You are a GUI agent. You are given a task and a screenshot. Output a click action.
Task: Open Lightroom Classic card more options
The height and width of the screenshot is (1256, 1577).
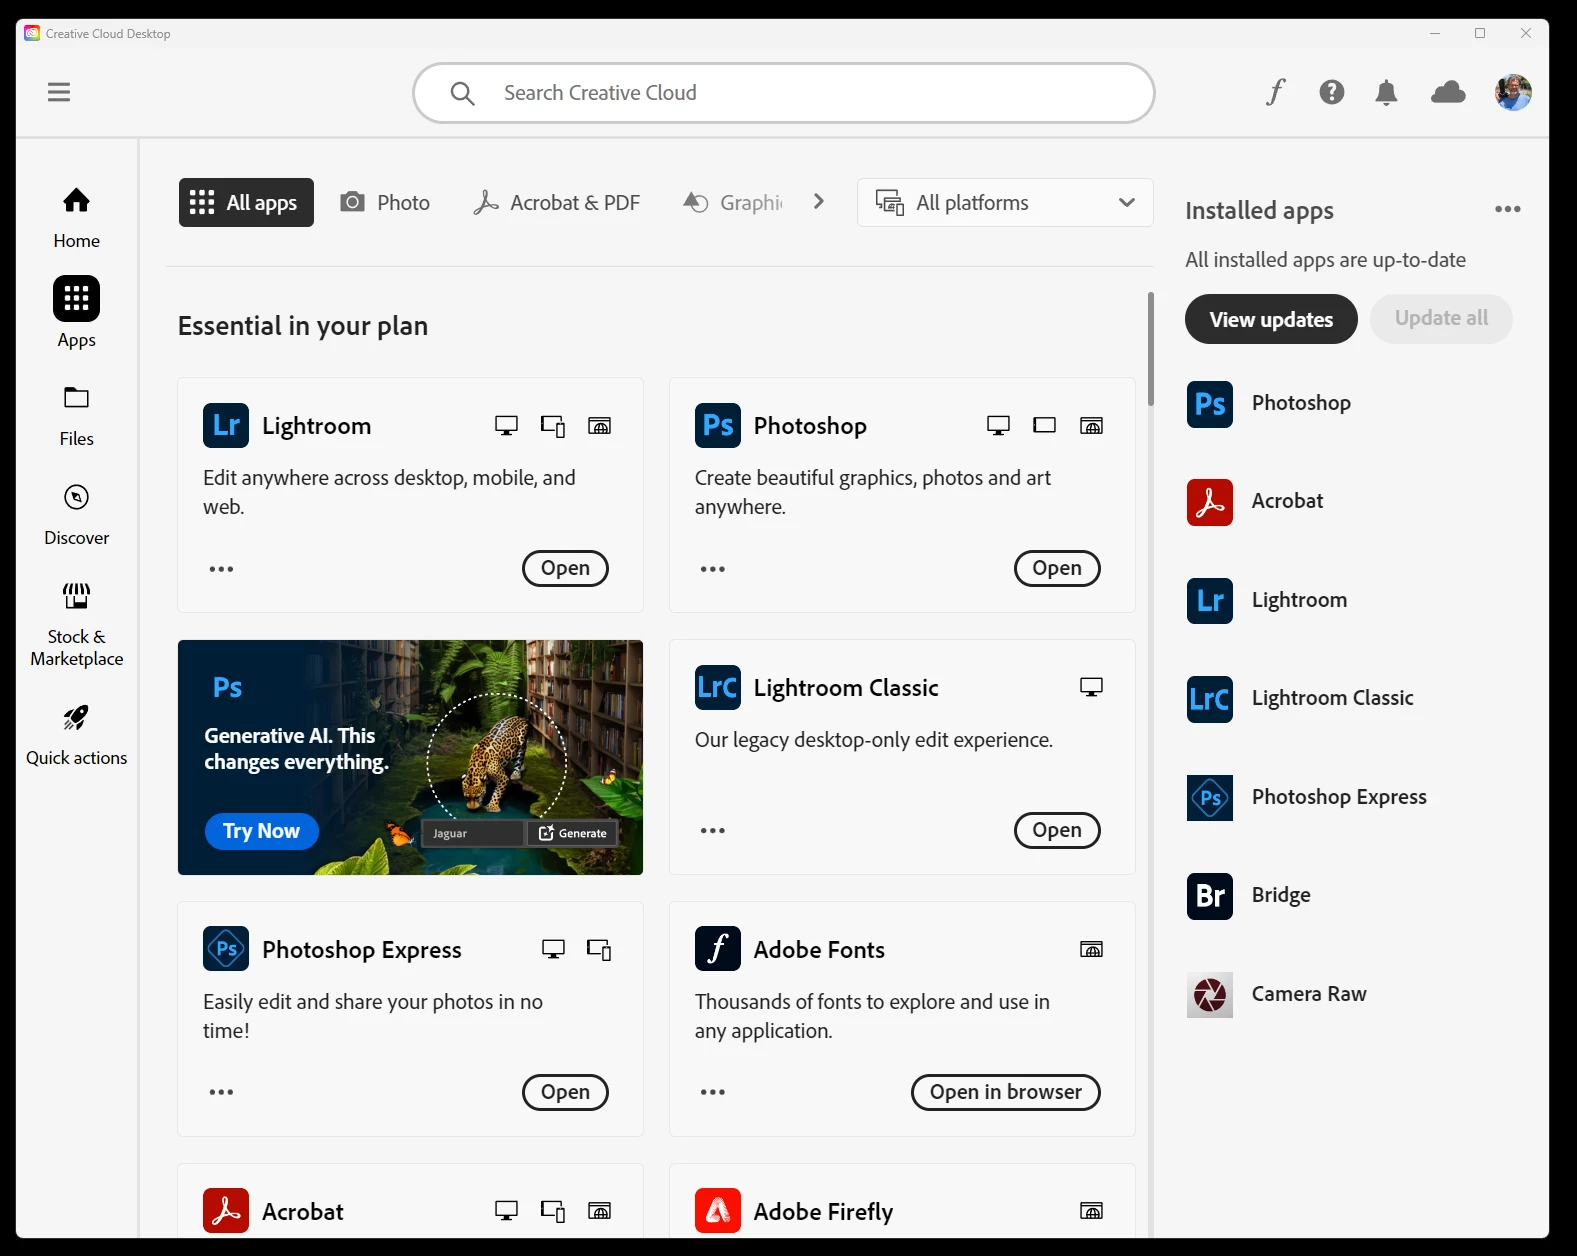click(713, 831)
